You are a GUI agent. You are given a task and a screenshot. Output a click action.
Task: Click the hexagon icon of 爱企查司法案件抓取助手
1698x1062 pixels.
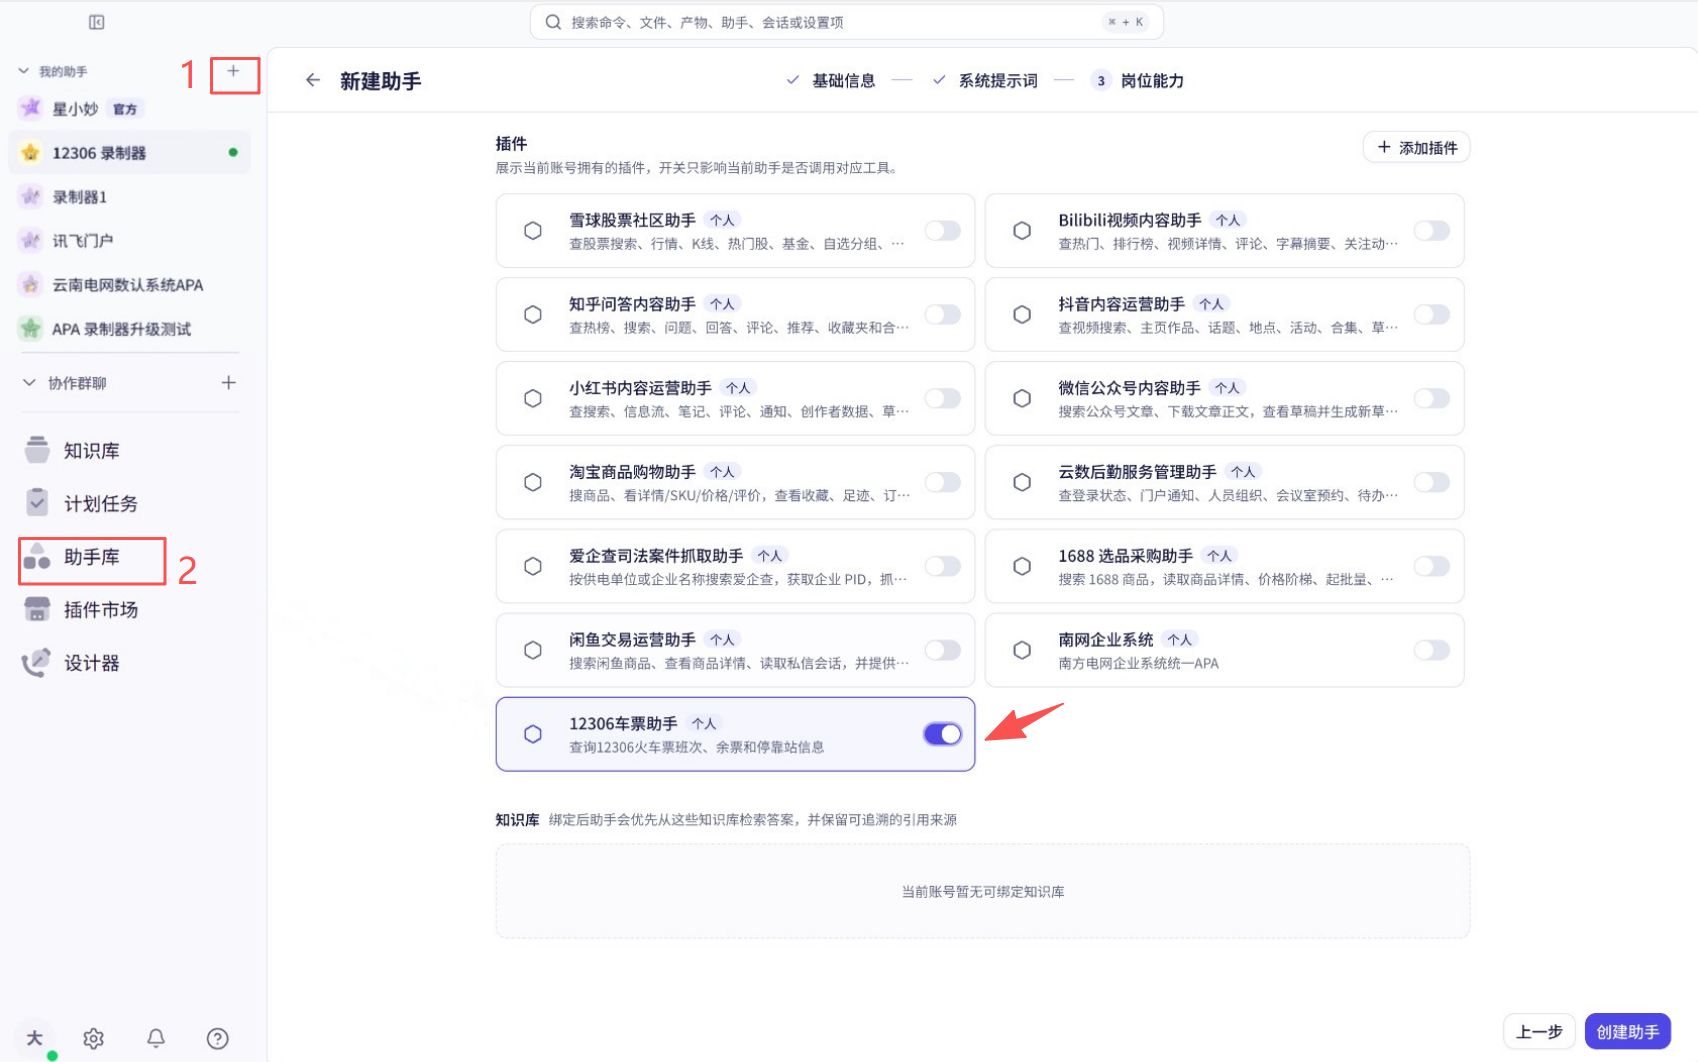[x=533, y=567]
